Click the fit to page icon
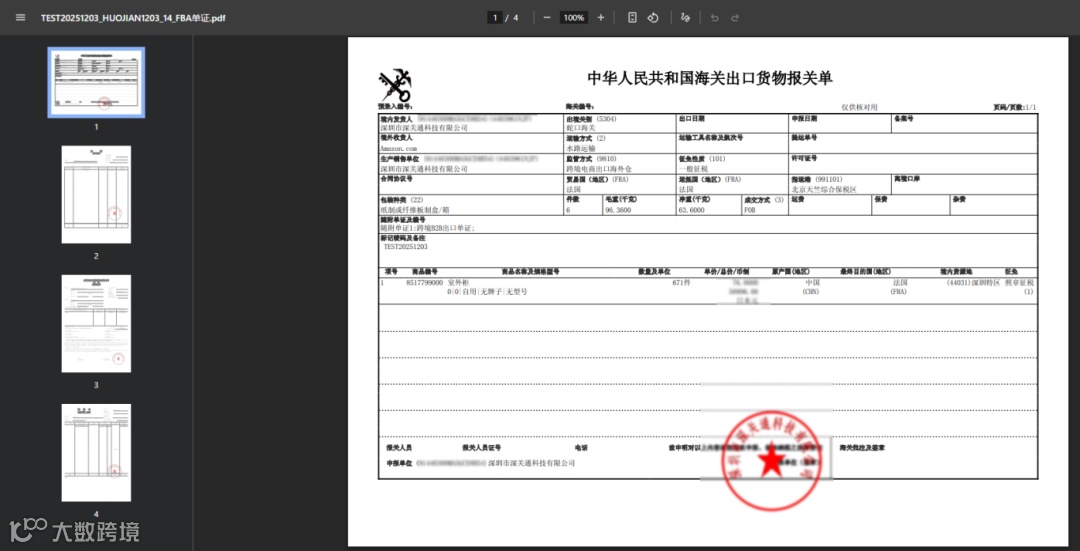Screen dimensions: 1080x551 coord(632,18)
